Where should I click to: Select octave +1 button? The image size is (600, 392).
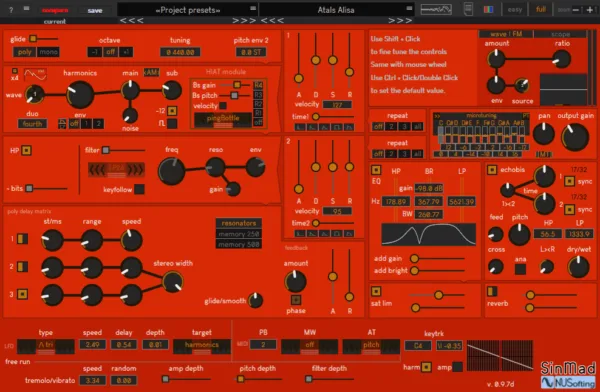(126, 52)
